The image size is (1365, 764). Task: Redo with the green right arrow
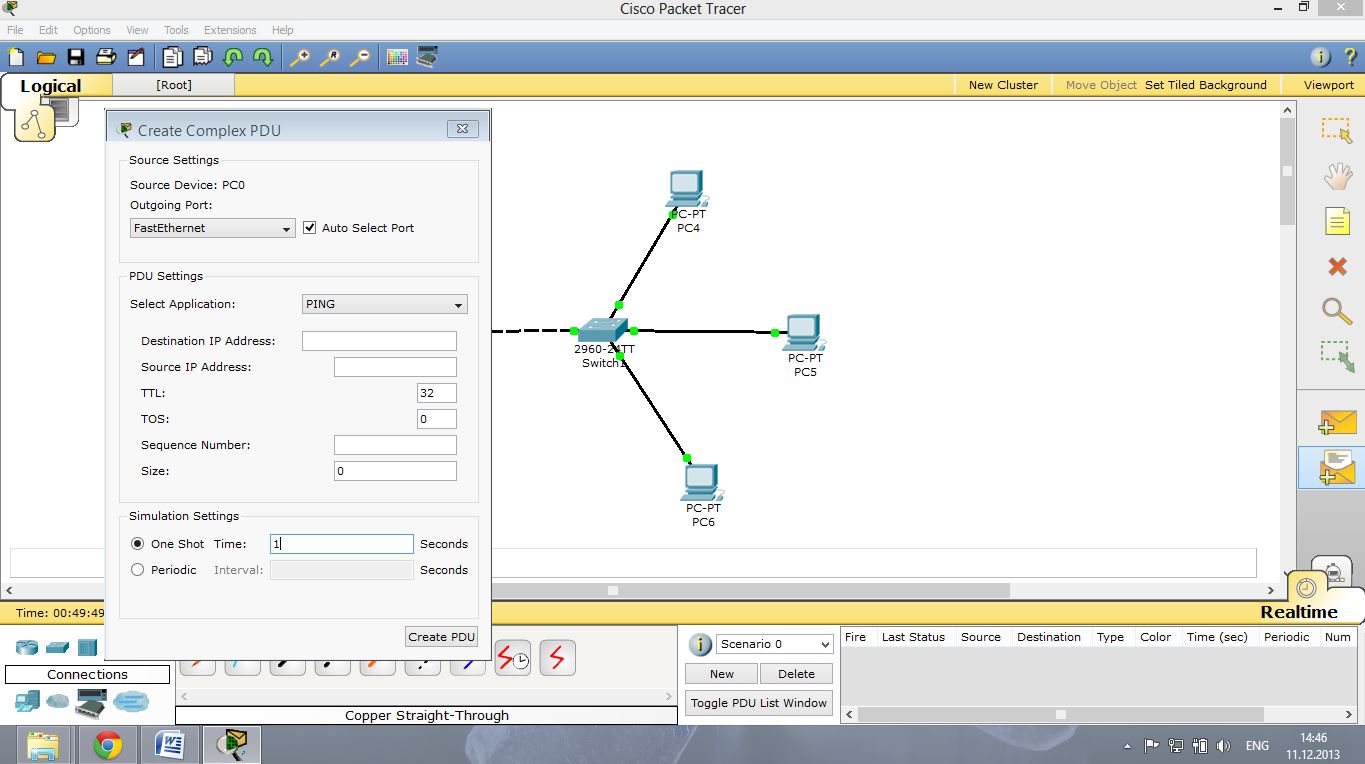pyautogui.click(x=263, y=57)
